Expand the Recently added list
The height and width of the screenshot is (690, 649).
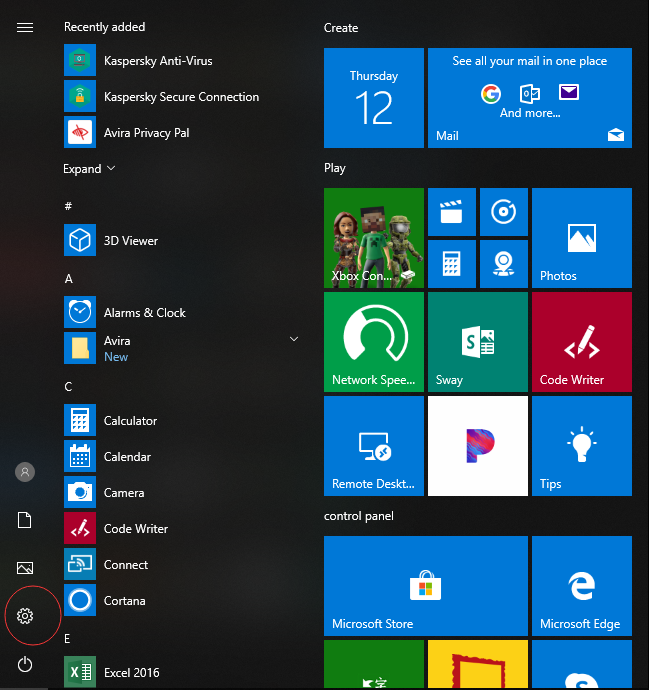coord(89,169)
